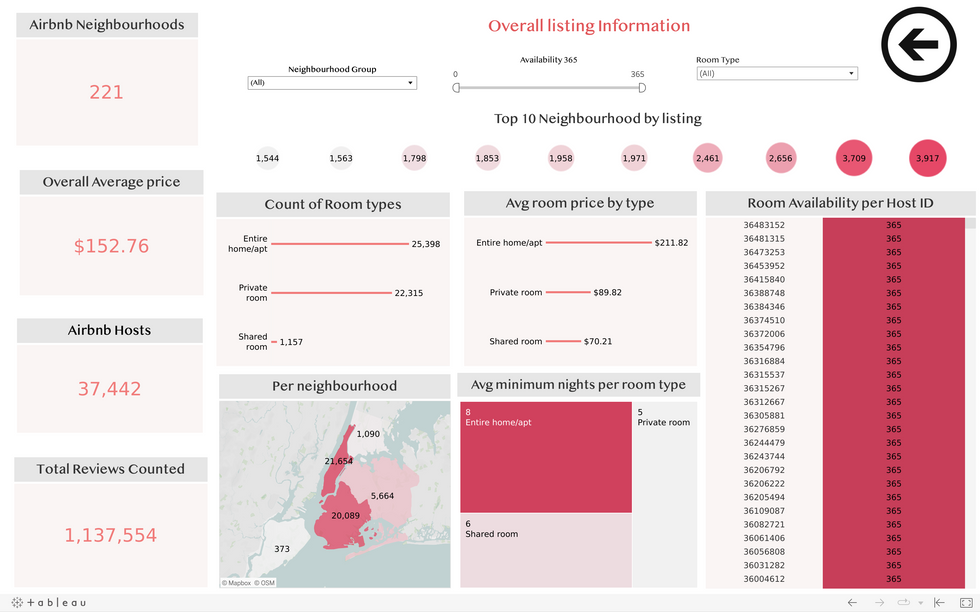Click the 221 Airbnb Neighbourhoods value
This screenshot has width=980, height=612.
pyautogui.click(x=106, y=93)
